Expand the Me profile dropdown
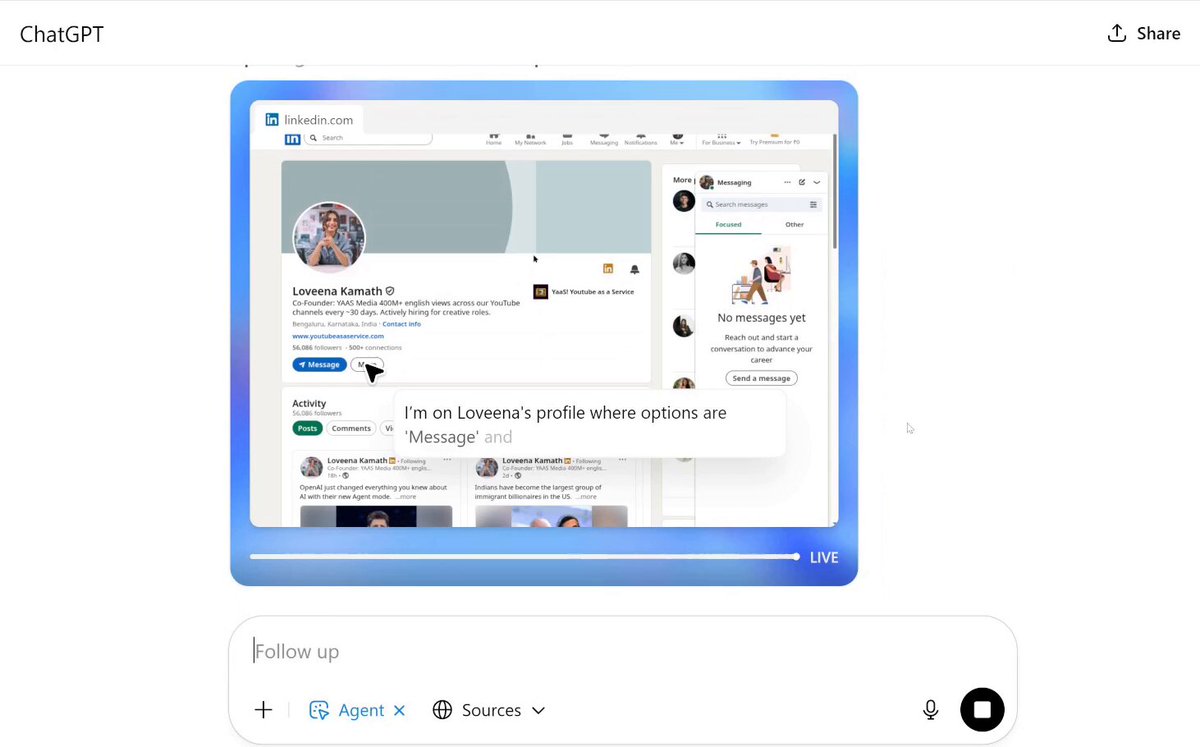1200x747 pixels. (677, 138)
